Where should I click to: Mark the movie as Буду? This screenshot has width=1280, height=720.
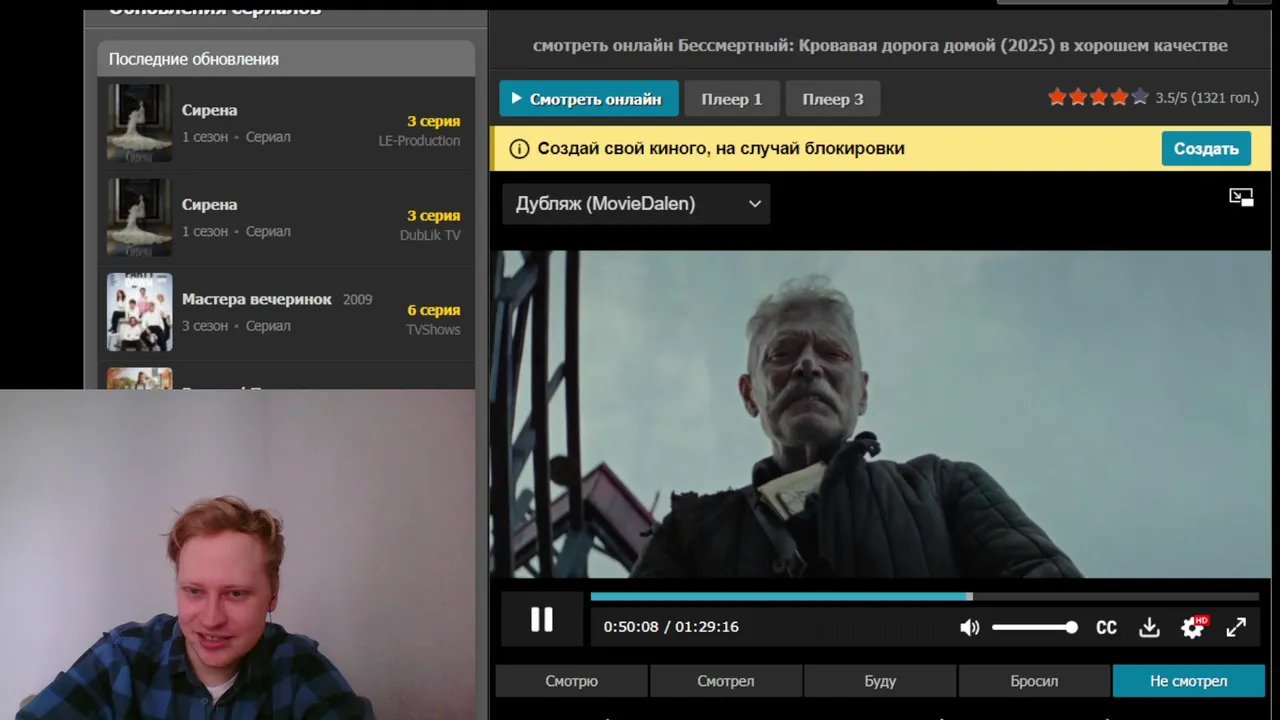[880, 681]
